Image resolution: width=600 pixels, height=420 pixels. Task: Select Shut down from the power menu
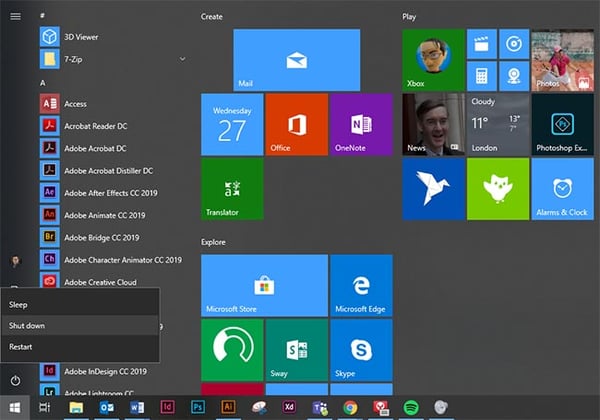[28, 326]
